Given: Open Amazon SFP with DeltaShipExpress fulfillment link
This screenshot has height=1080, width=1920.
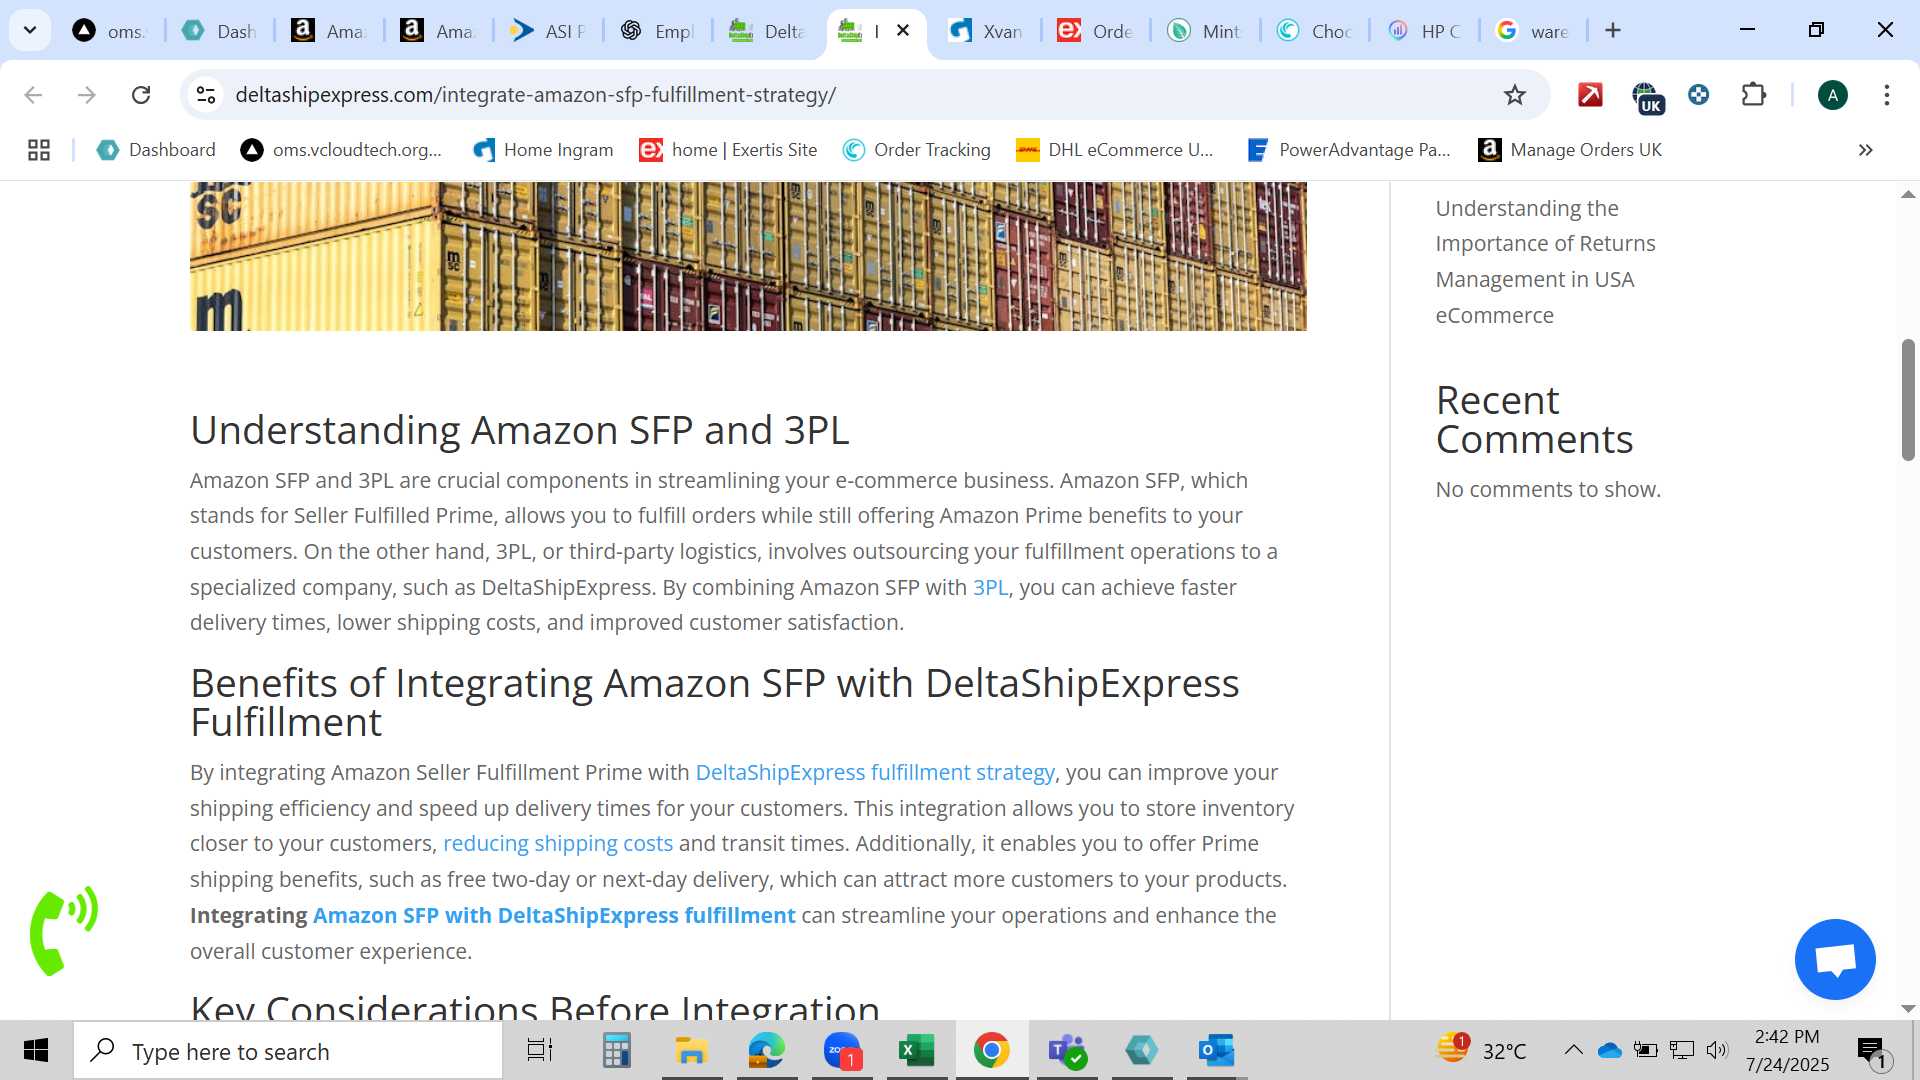Looking at the screenshot, I should [x=554, y=916].
